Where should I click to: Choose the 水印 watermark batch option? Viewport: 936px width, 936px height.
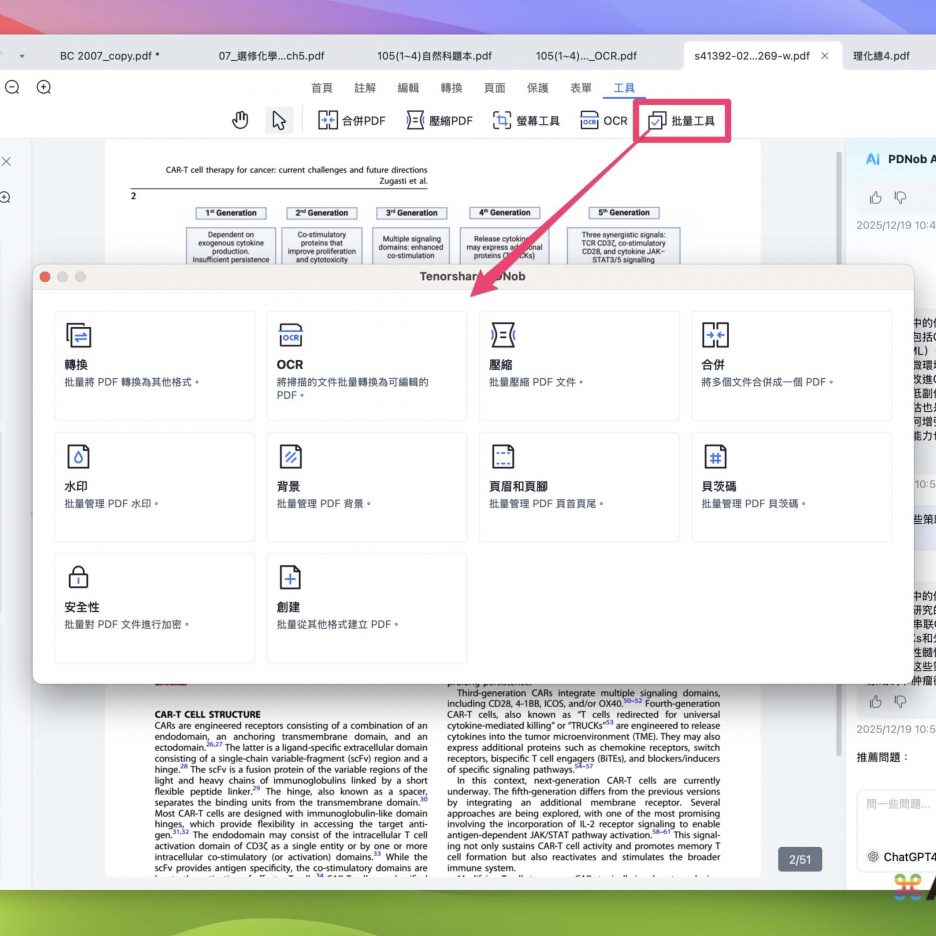click(154, 486)
